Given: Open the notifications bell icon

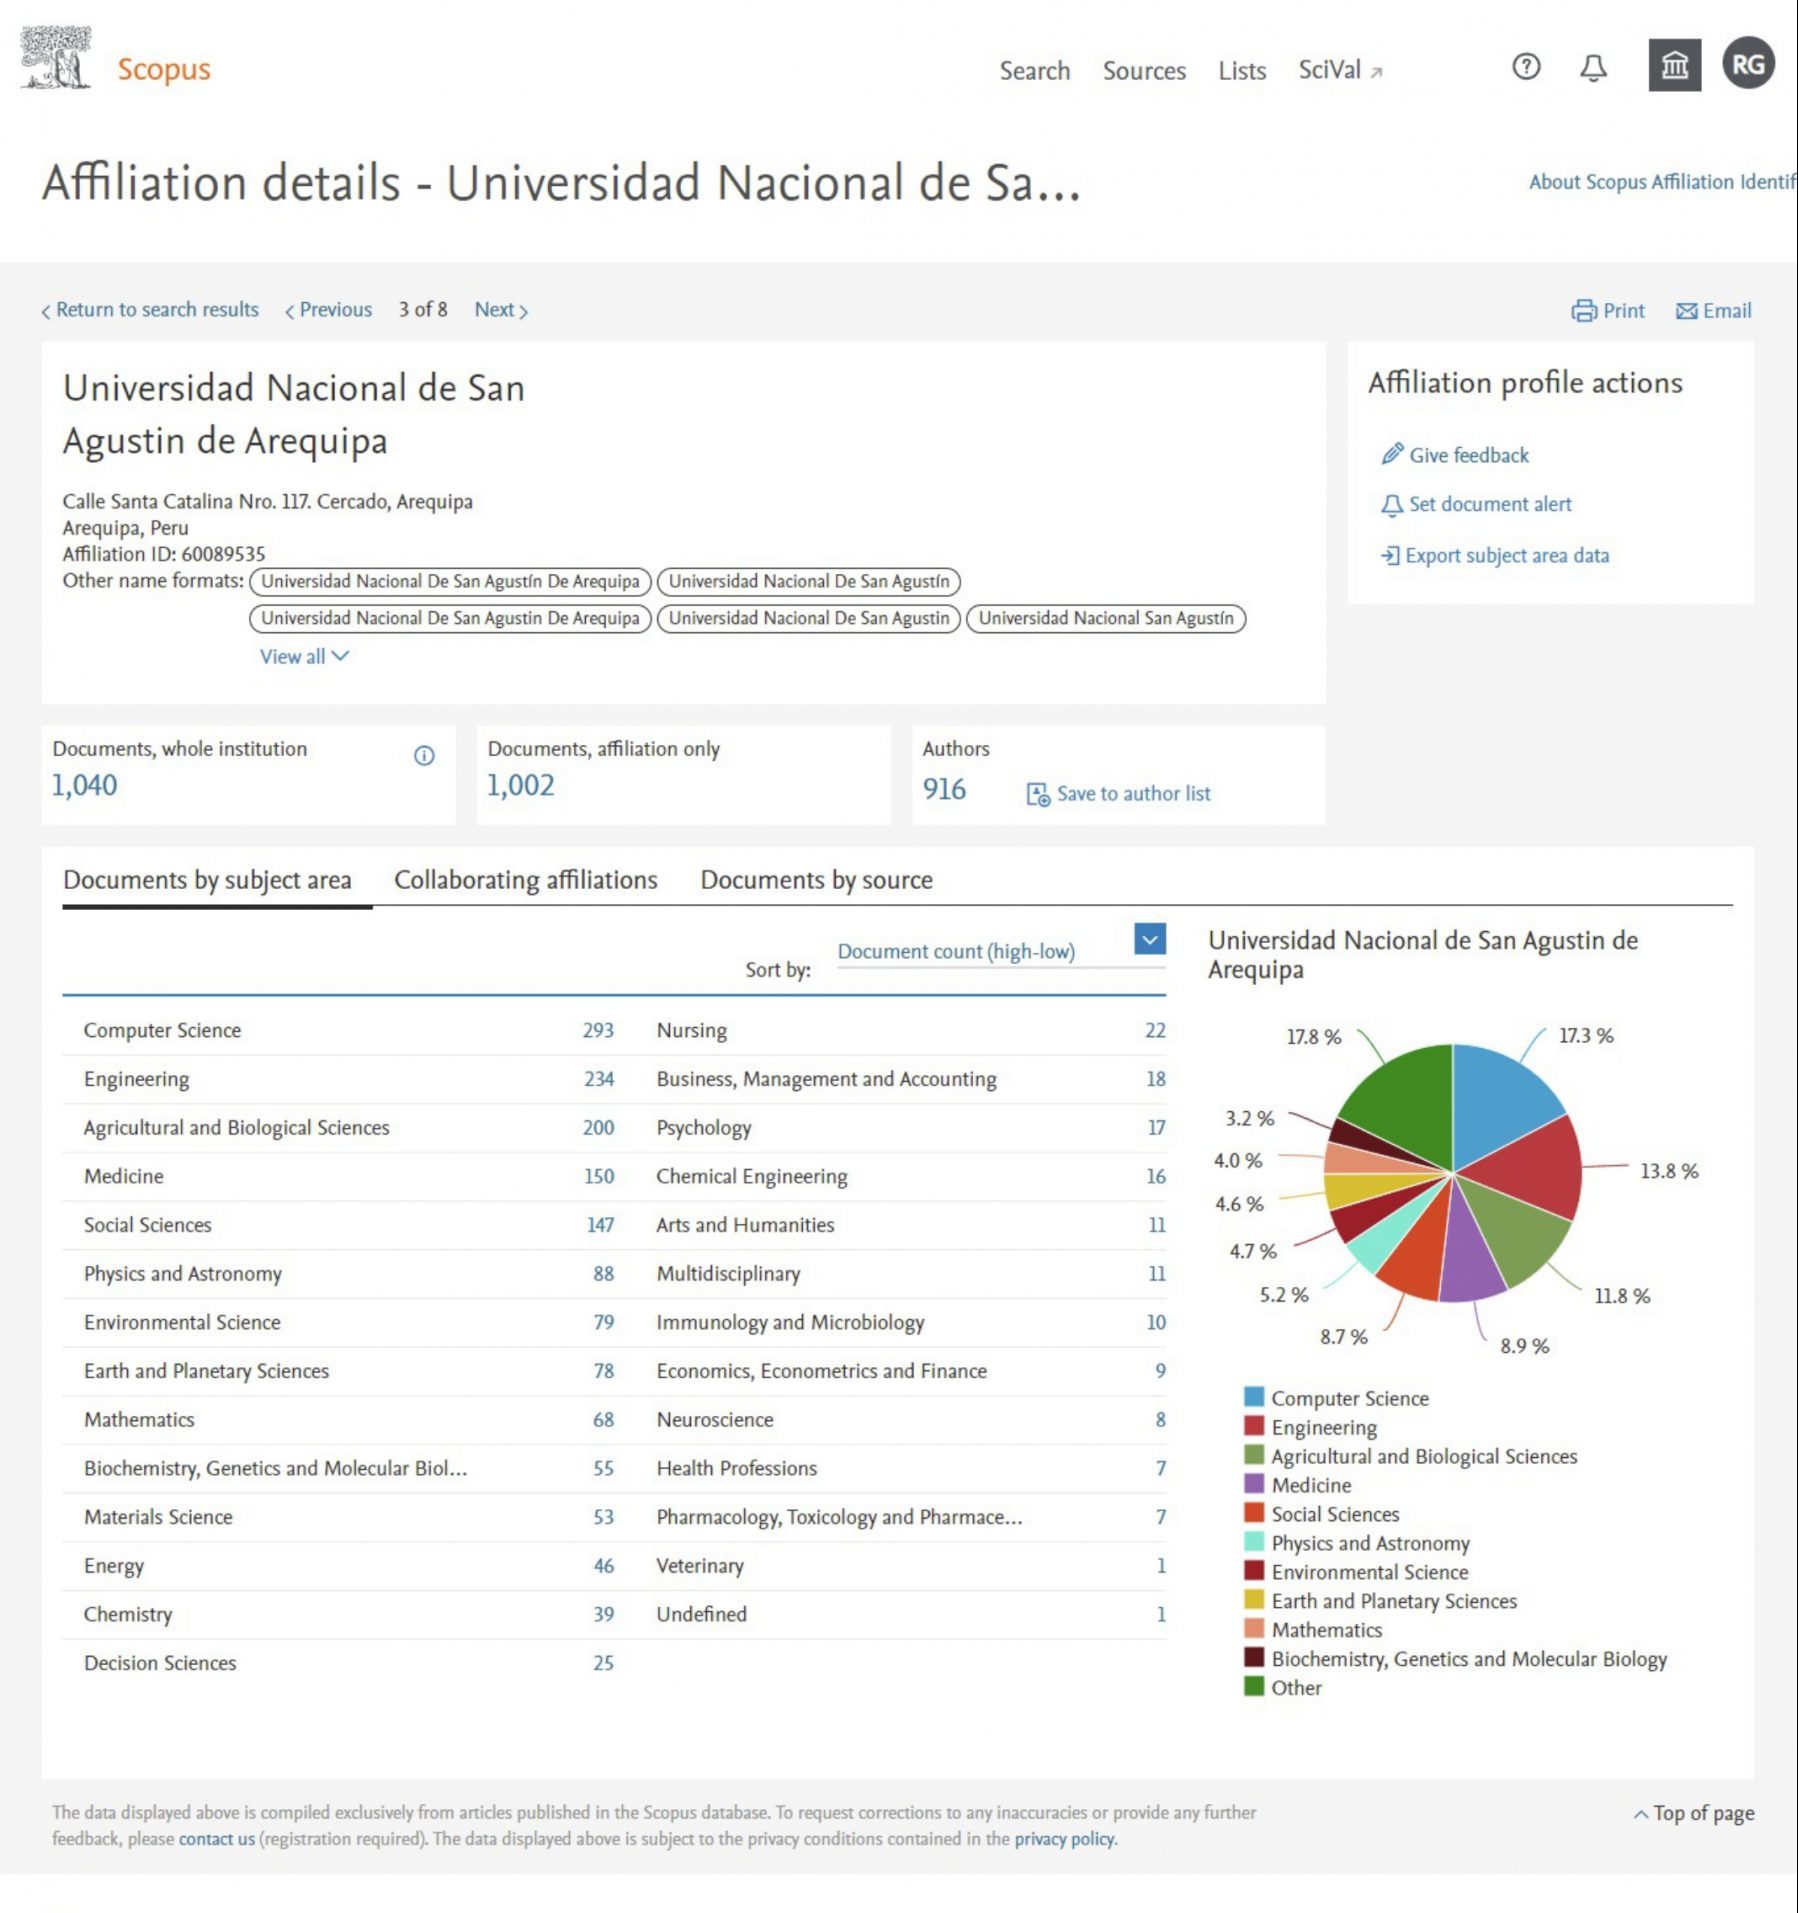Looking at the screenshot, I should click(1593, 67).
